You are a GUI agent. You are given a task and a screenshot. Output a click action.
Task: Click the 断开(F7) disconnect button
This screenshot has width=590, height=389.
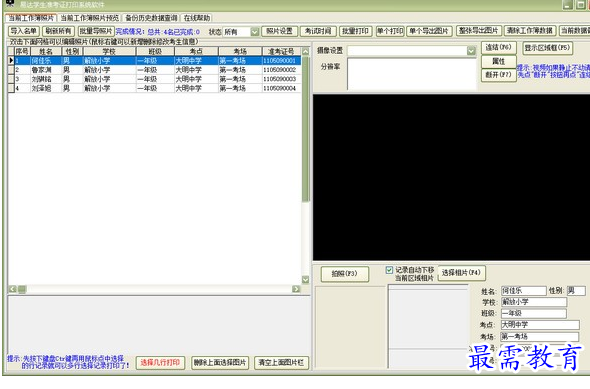pos(498,75)
